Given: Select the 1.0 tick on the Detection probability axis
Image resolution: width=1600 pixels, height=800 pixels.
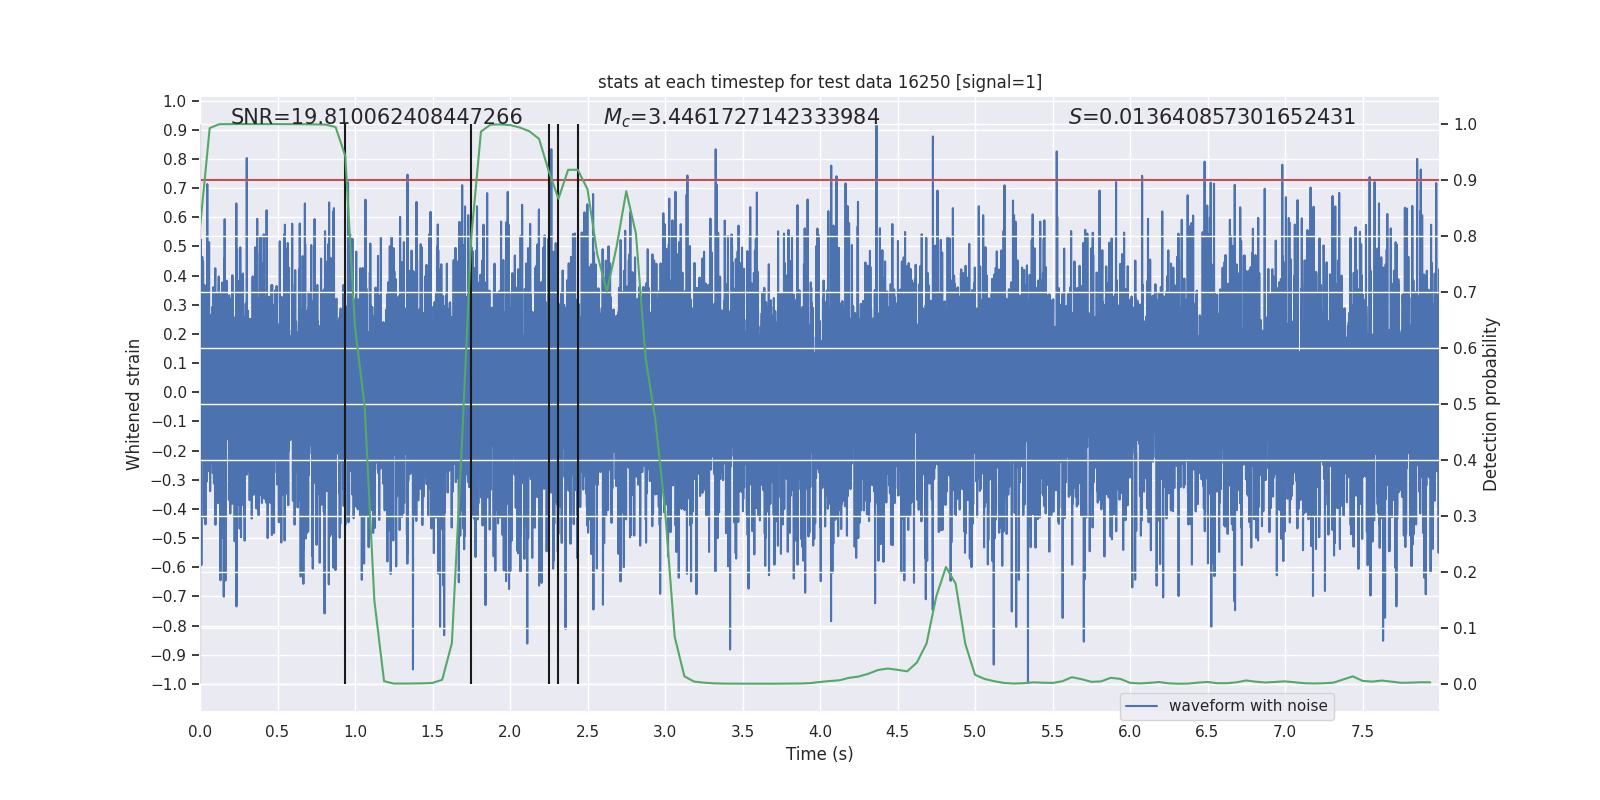Looking at the screenshot, I should [x=1465, y=124].
